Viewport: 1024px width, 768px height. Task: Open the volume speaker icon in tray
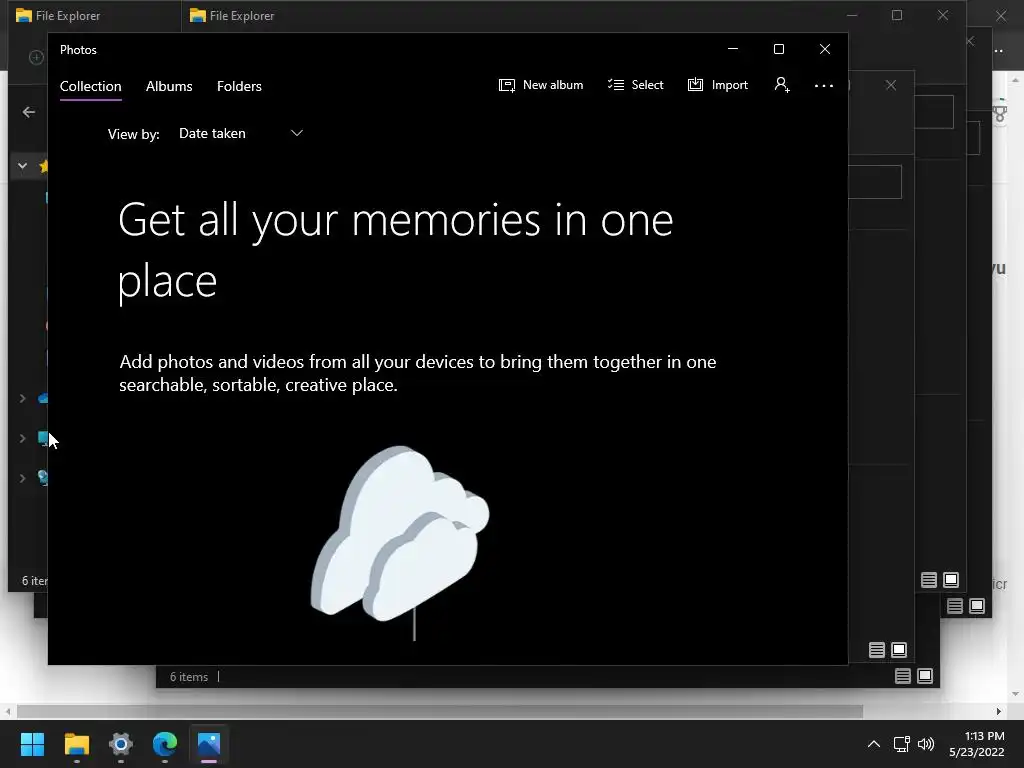(x=926, y=744)
